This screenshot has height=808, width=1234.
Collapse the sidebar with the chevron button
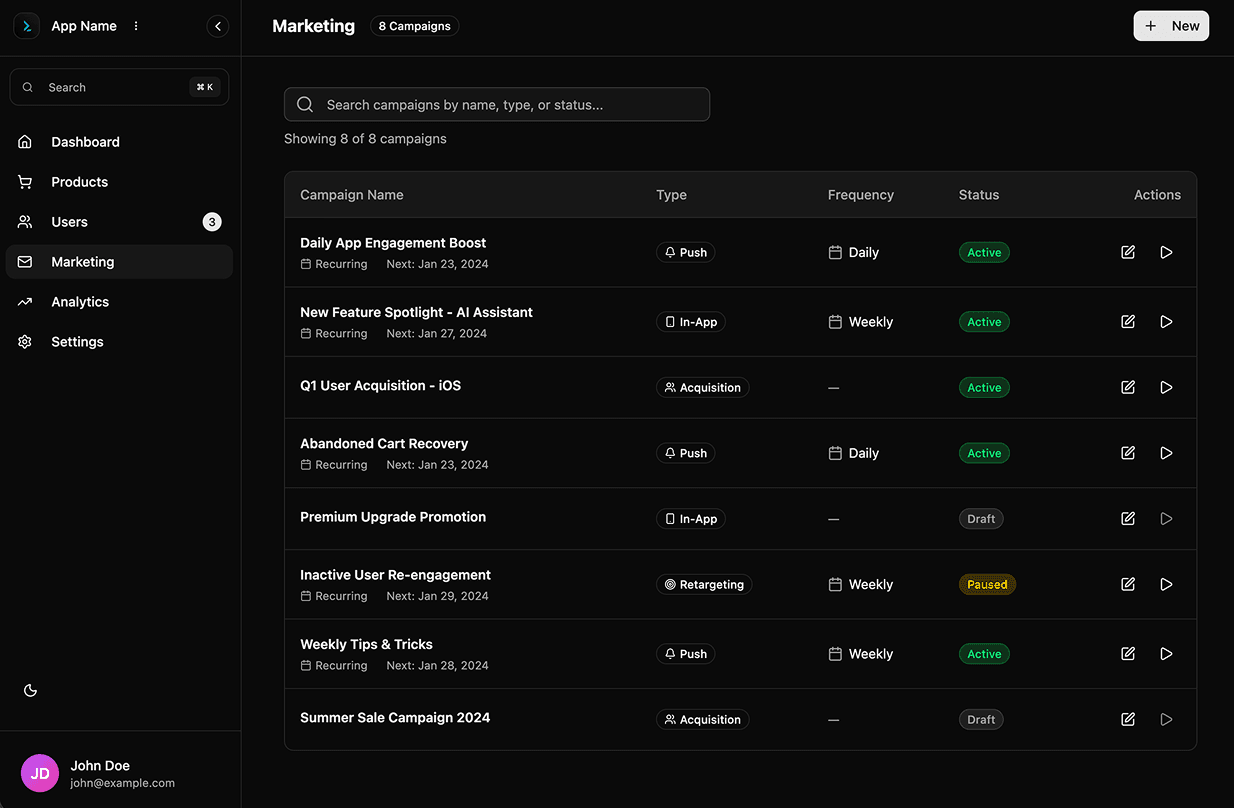218,26
